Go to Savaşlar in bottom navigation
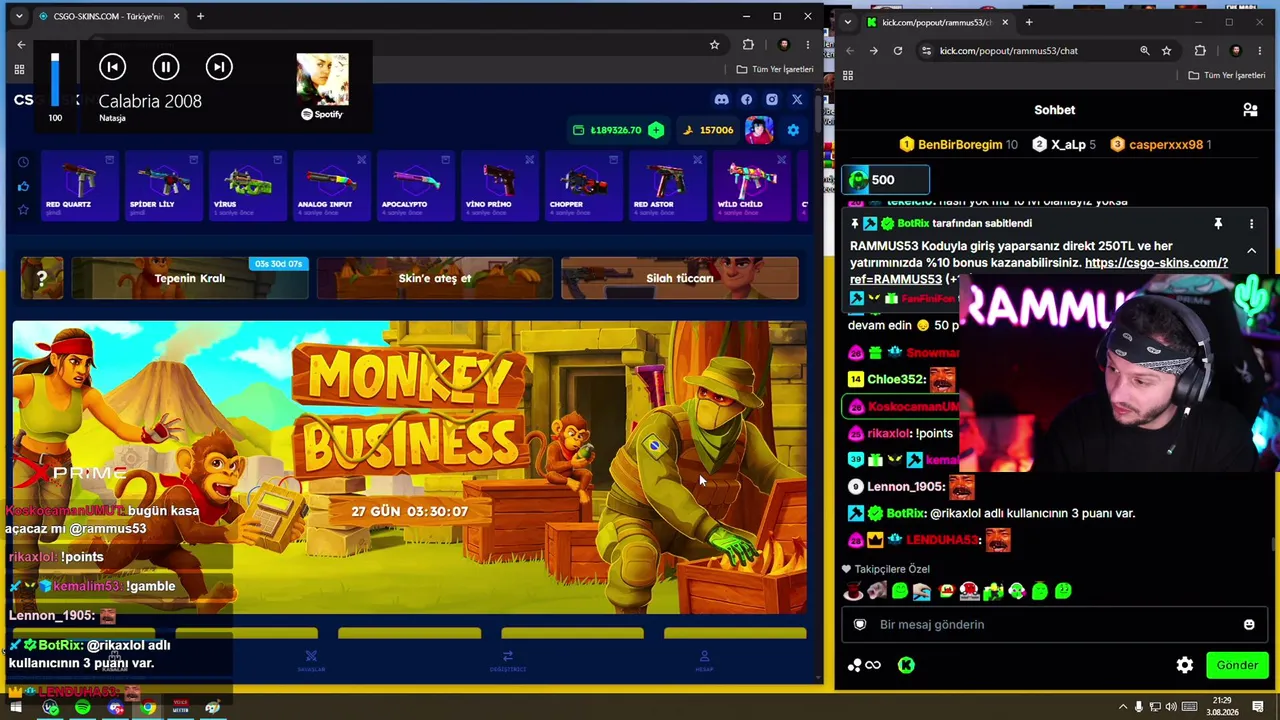The height and width of the screenshot is (720, 1280). [x=311, y=661]
